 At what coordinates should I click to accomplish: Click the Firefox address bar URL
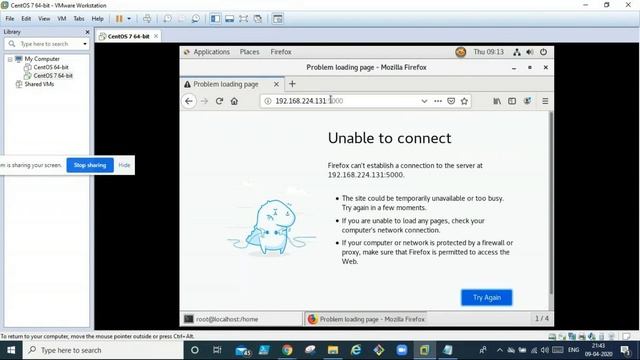(x=309, y=101)
